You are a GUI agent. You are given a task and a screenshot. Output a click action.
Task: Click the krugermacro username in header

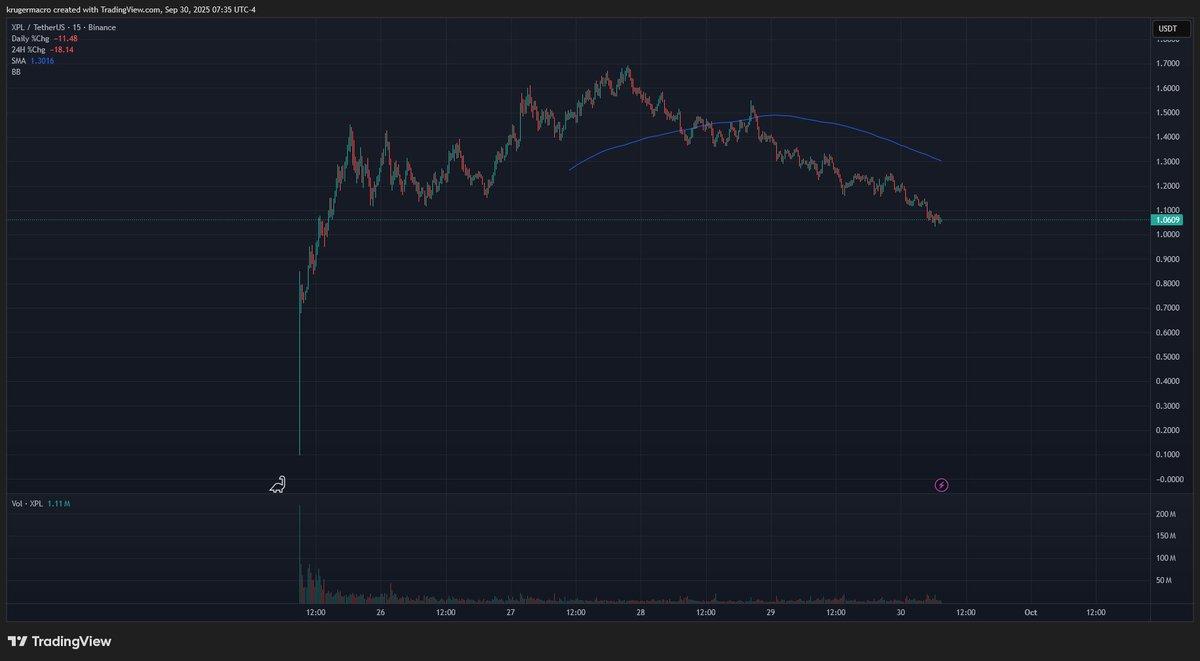point(29,9)
